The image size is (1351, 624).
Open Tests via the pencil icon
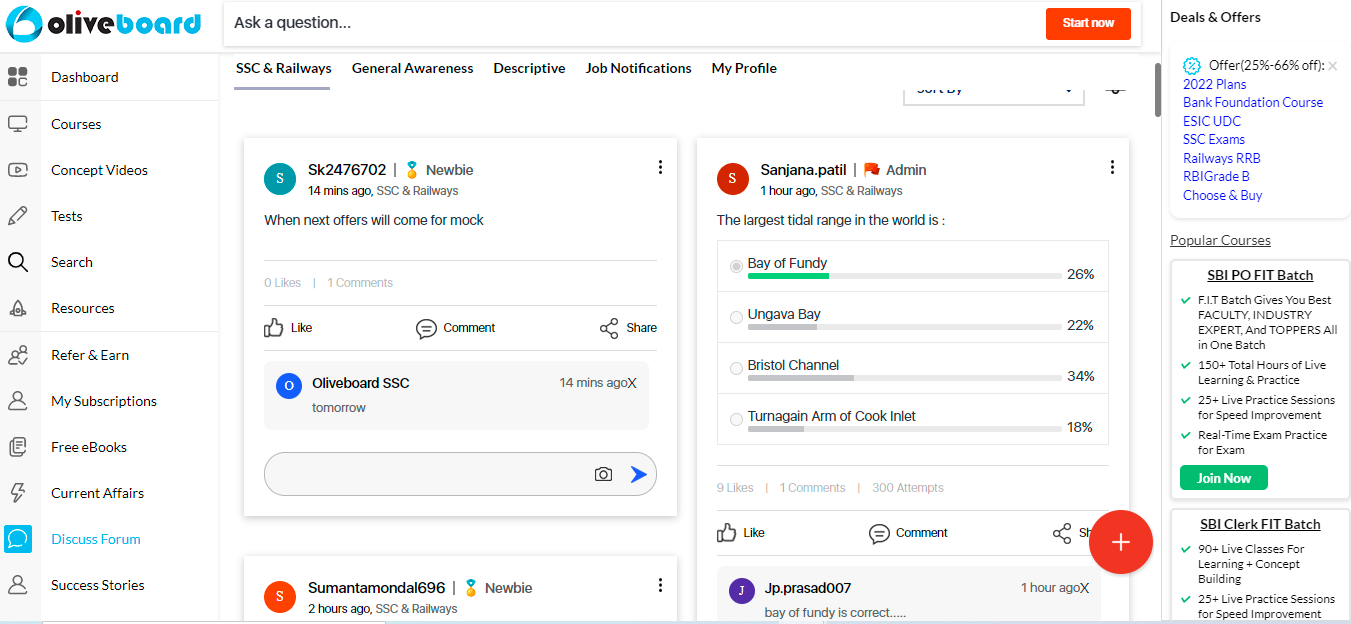[x=17, y=216]
